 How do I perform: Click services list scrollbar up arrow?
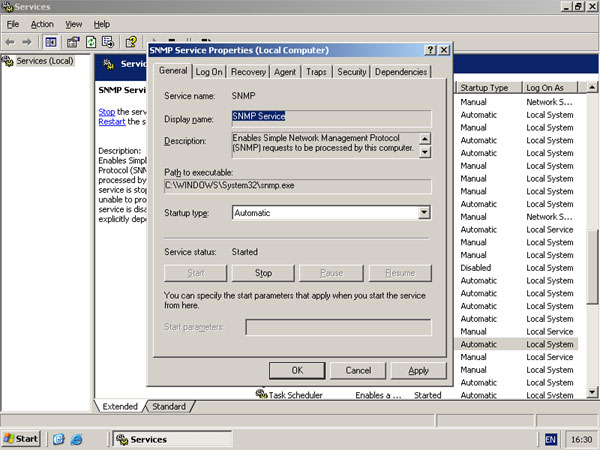click(x=592, y=87)
